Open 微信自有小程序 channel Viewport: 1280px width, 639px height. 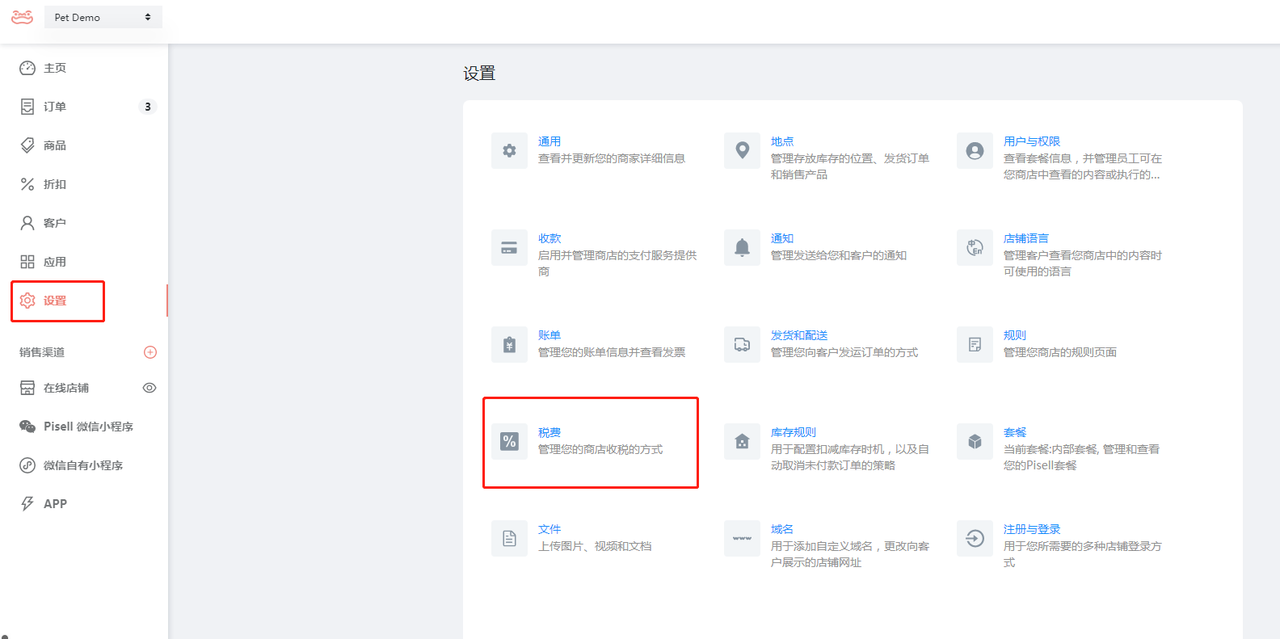pyautogui.click(x=83, y=465)
